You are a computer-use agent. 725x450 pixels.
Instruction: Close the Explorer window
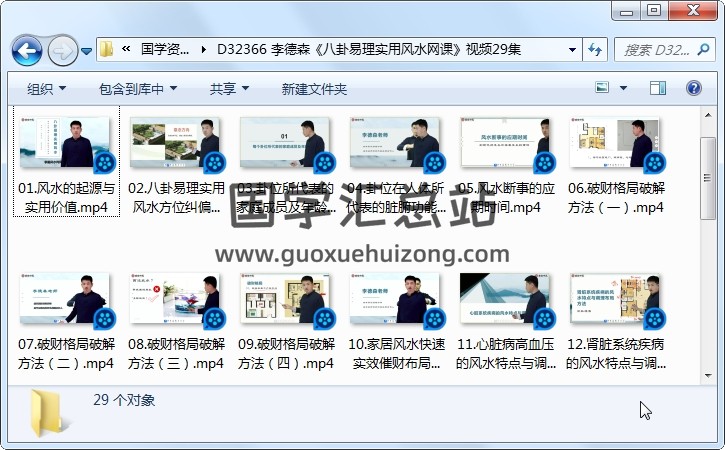(692, 11)
